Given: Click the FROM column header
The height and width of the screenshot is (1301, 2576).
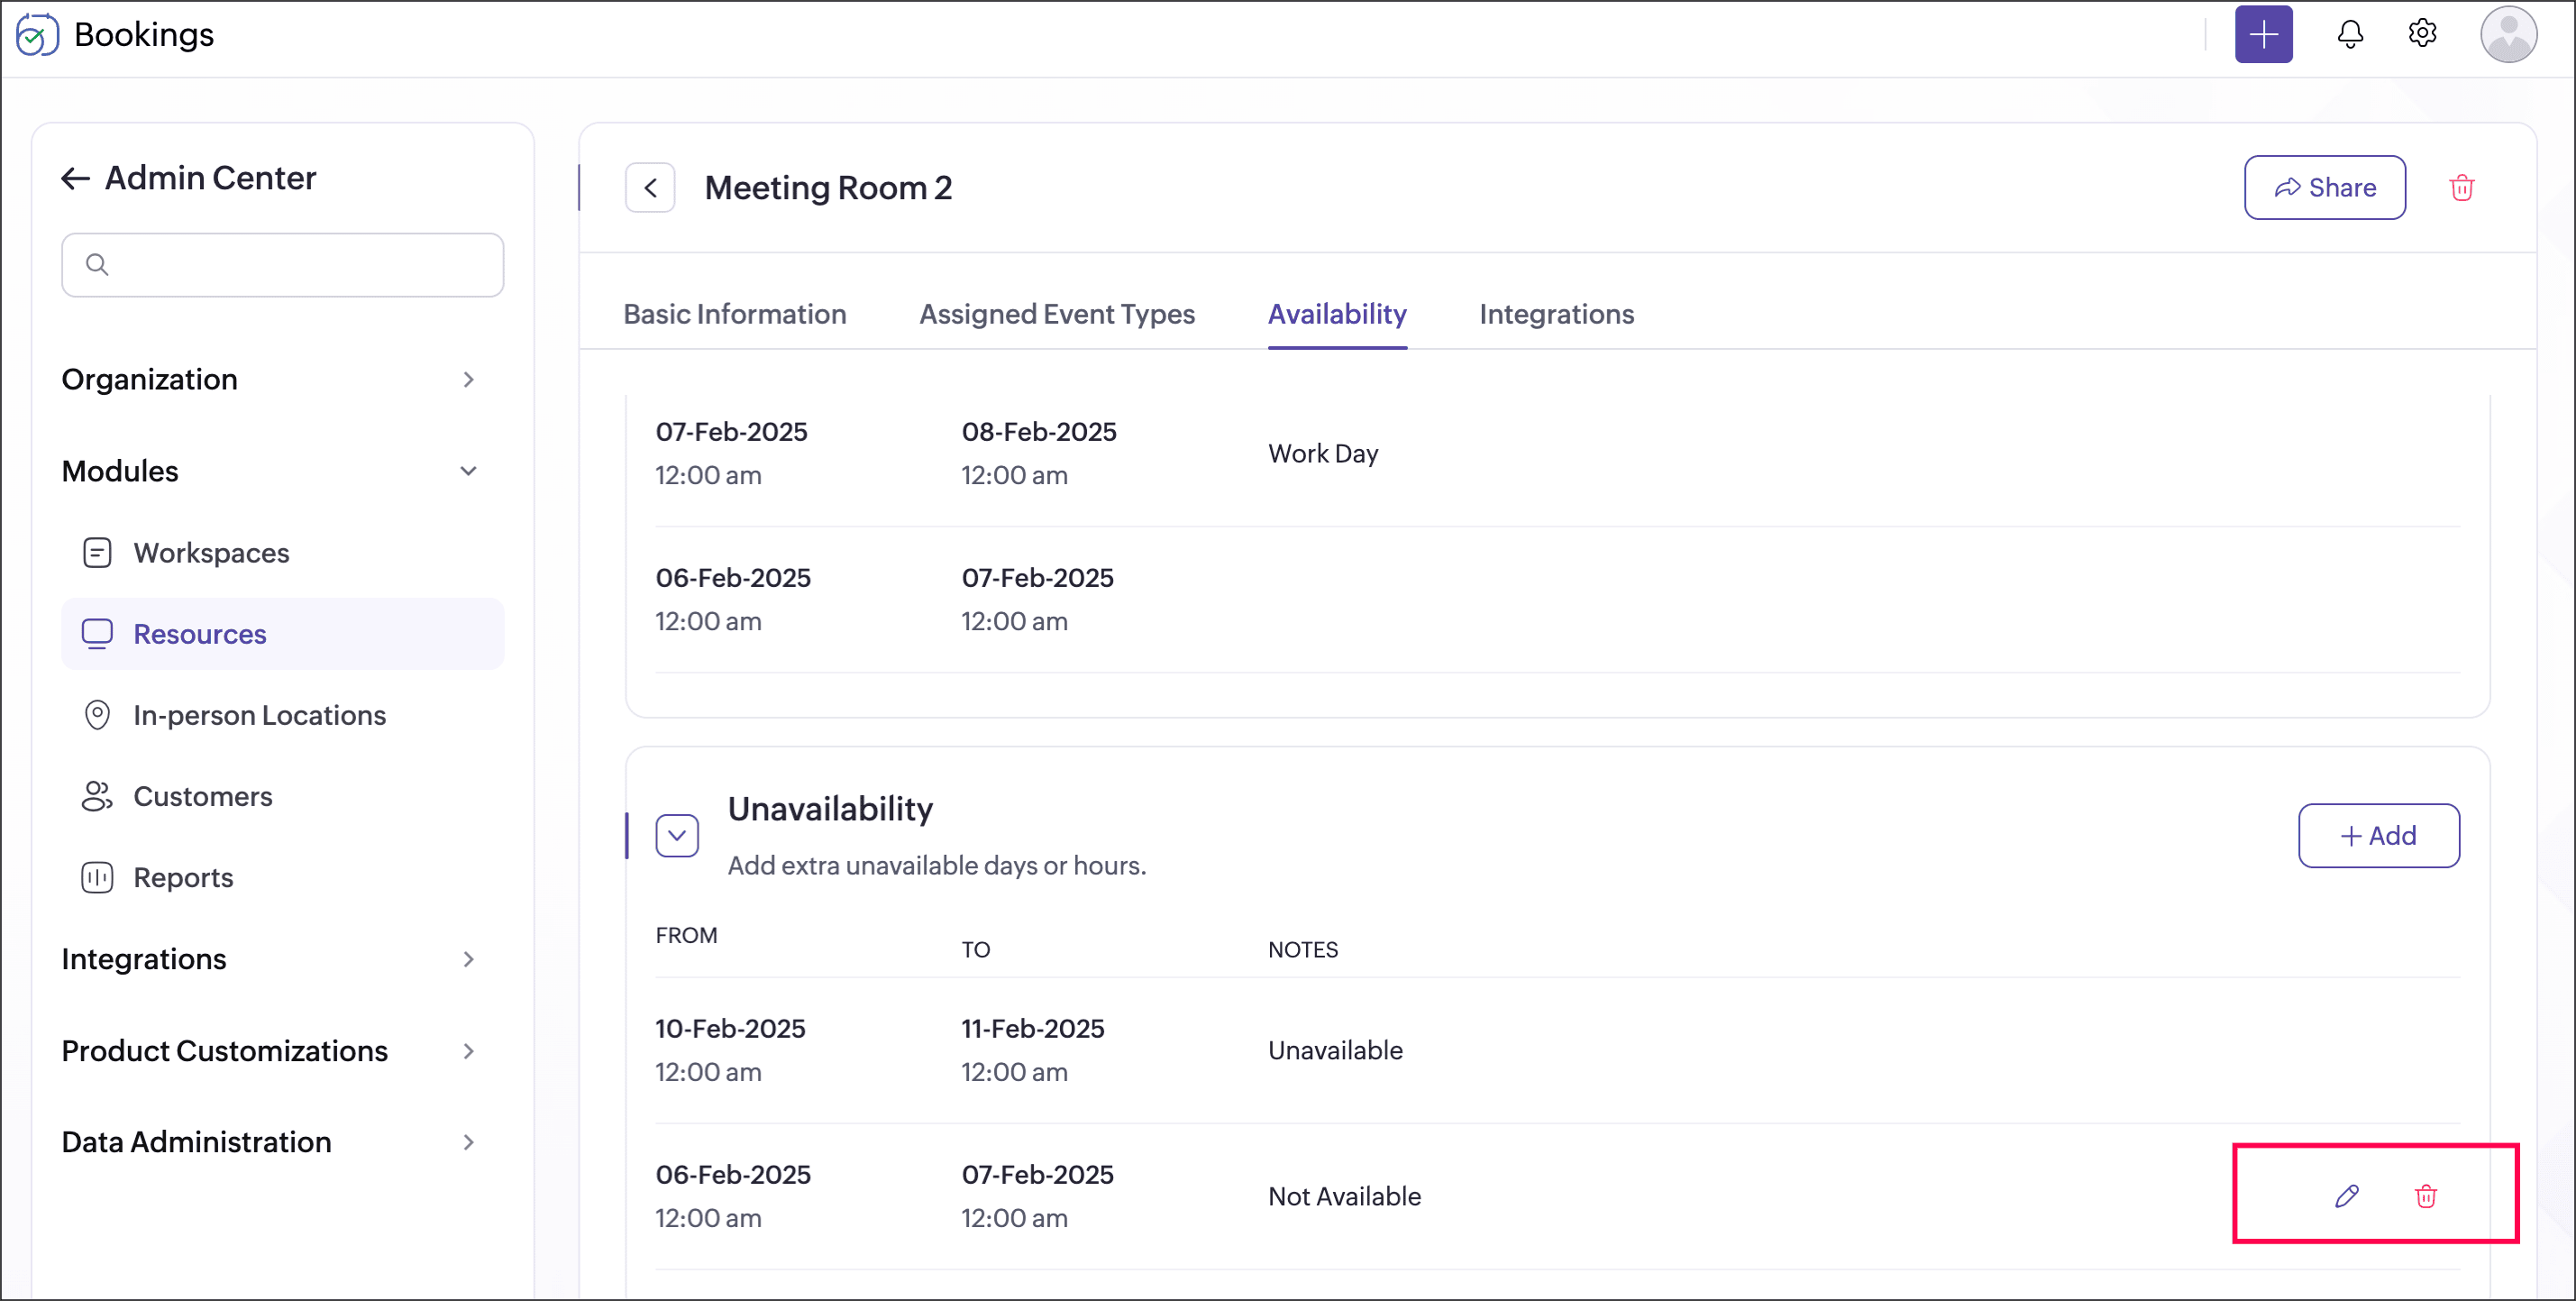Looking at the screenshot, I should pos(686,935).
